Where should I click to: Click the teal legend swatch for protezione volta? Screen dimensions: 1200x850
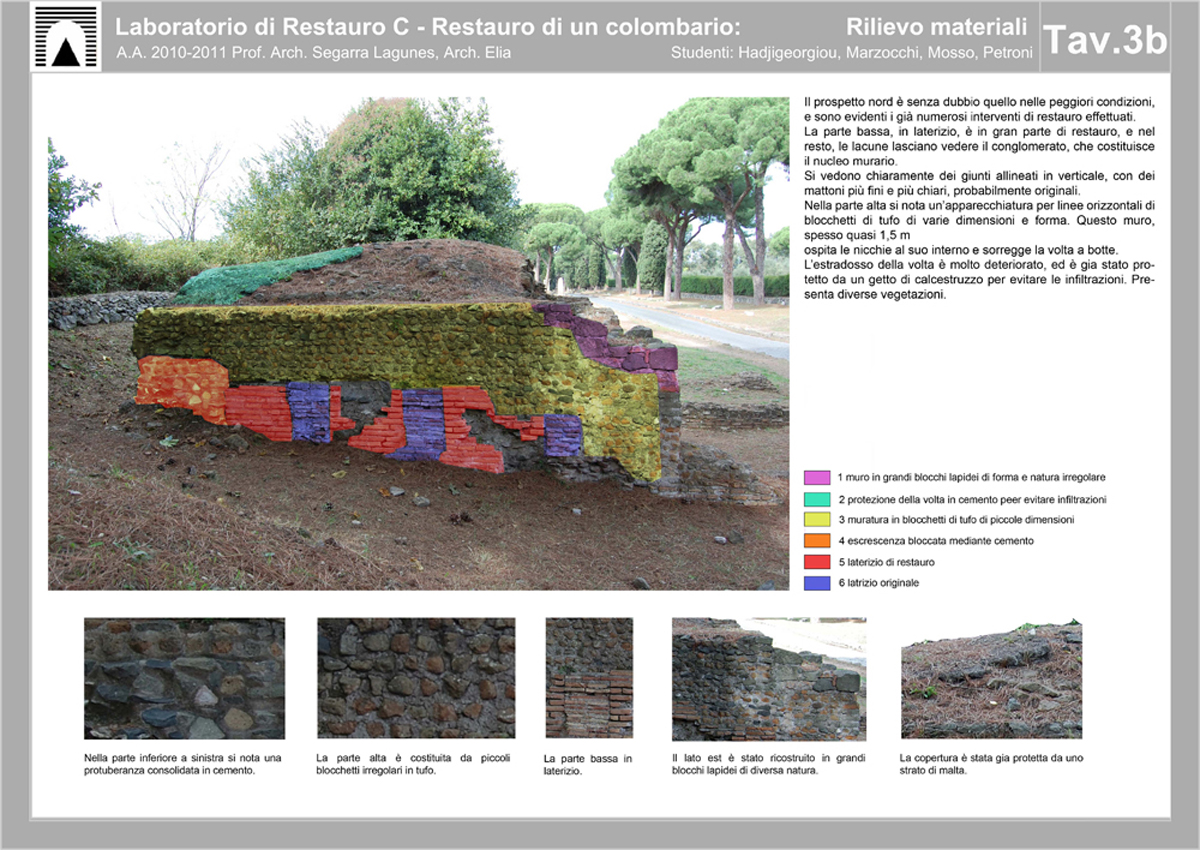click(x=817, y=499)
